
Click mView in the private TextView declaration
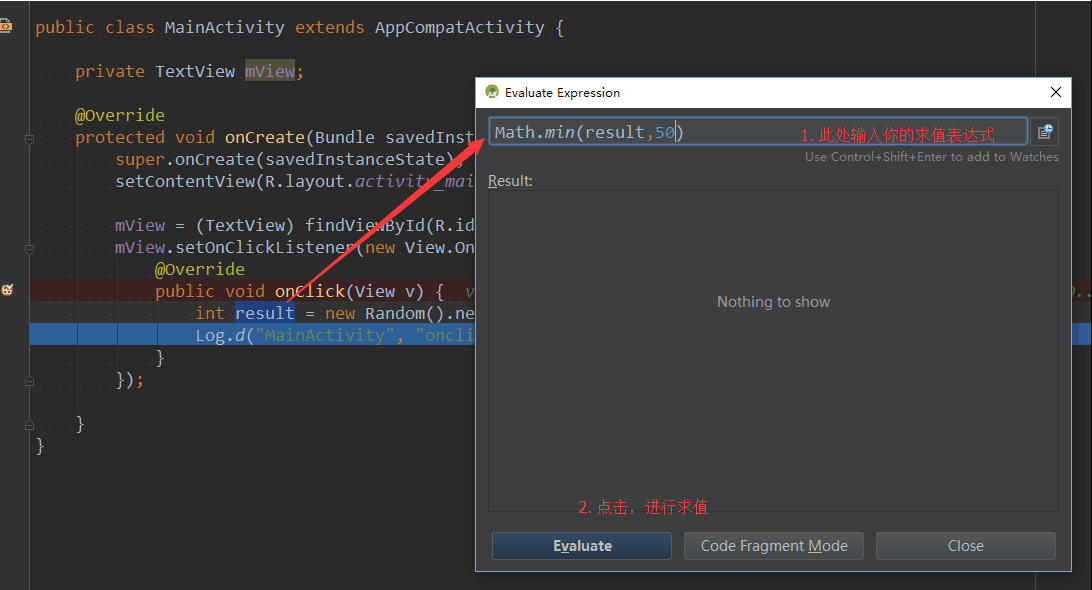269,71
